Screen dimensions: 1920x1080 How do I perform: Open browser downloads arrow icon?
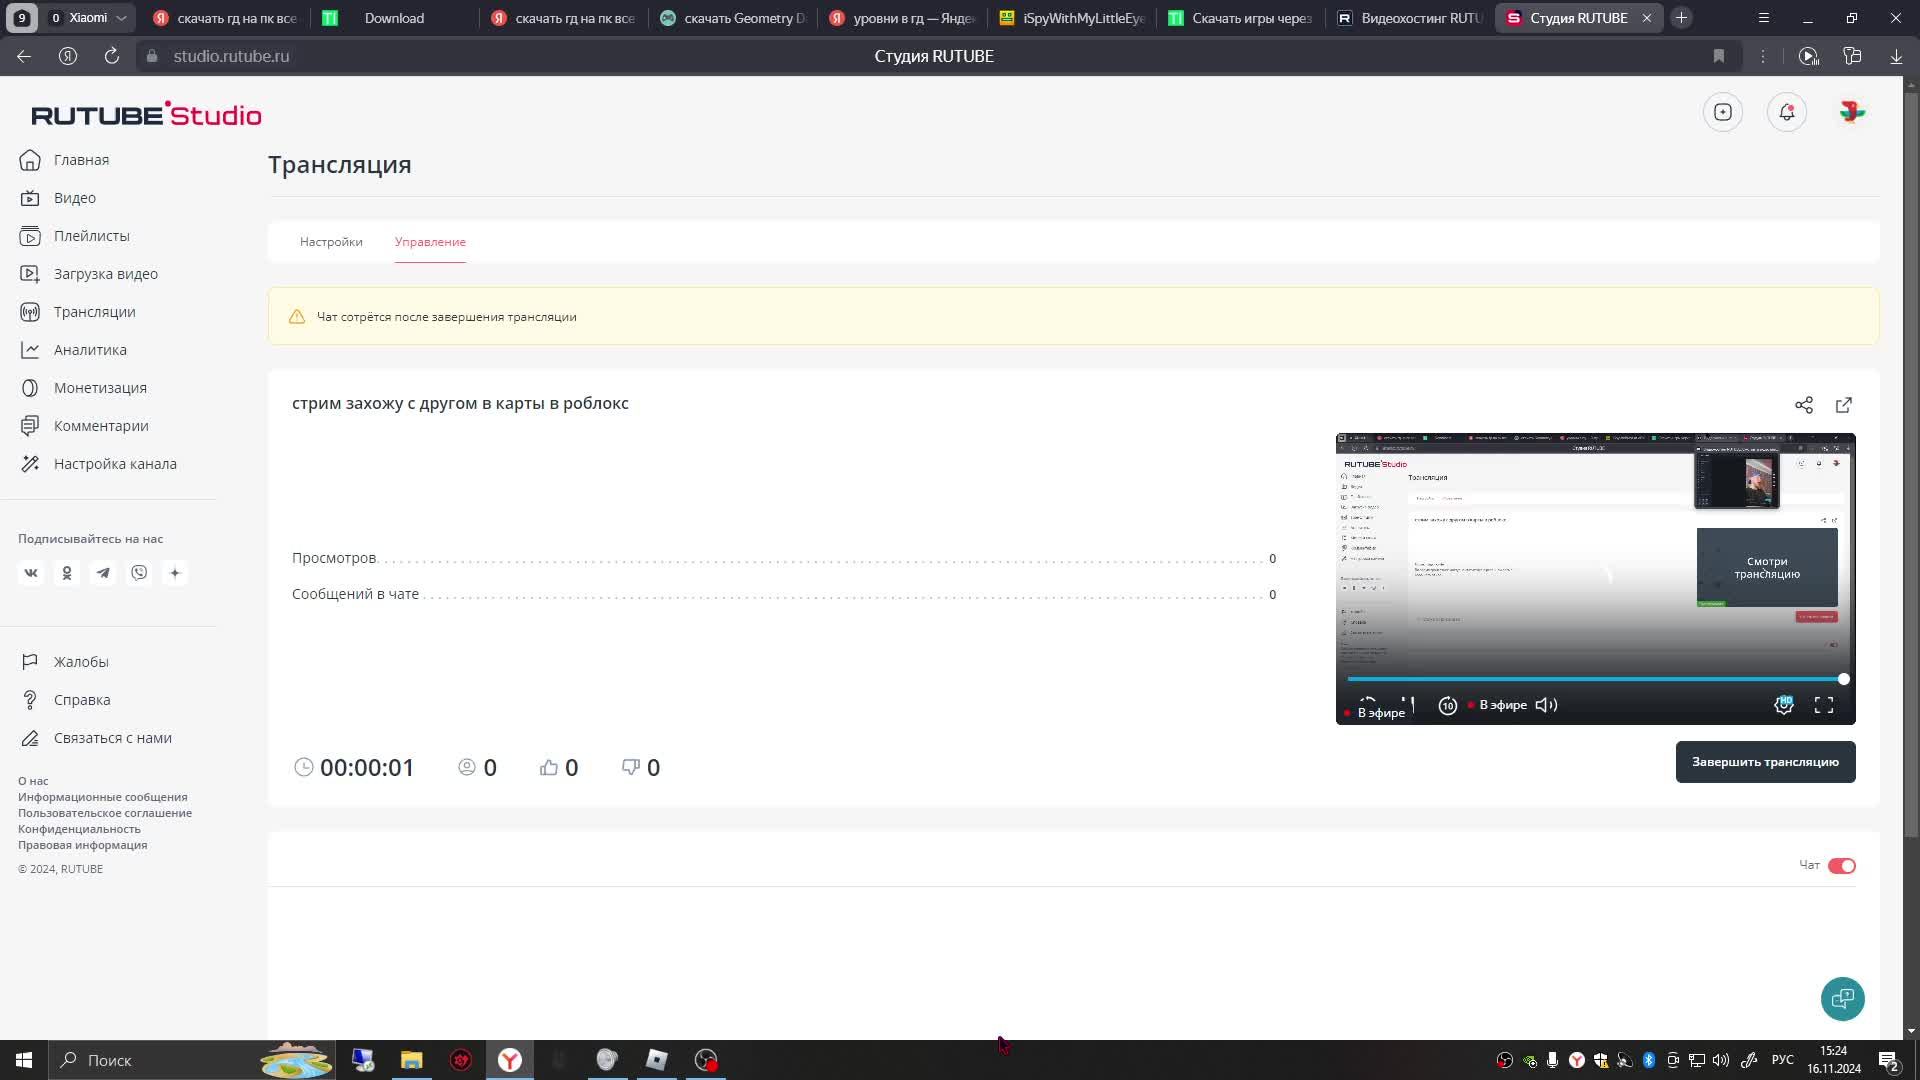point(1895,56)
